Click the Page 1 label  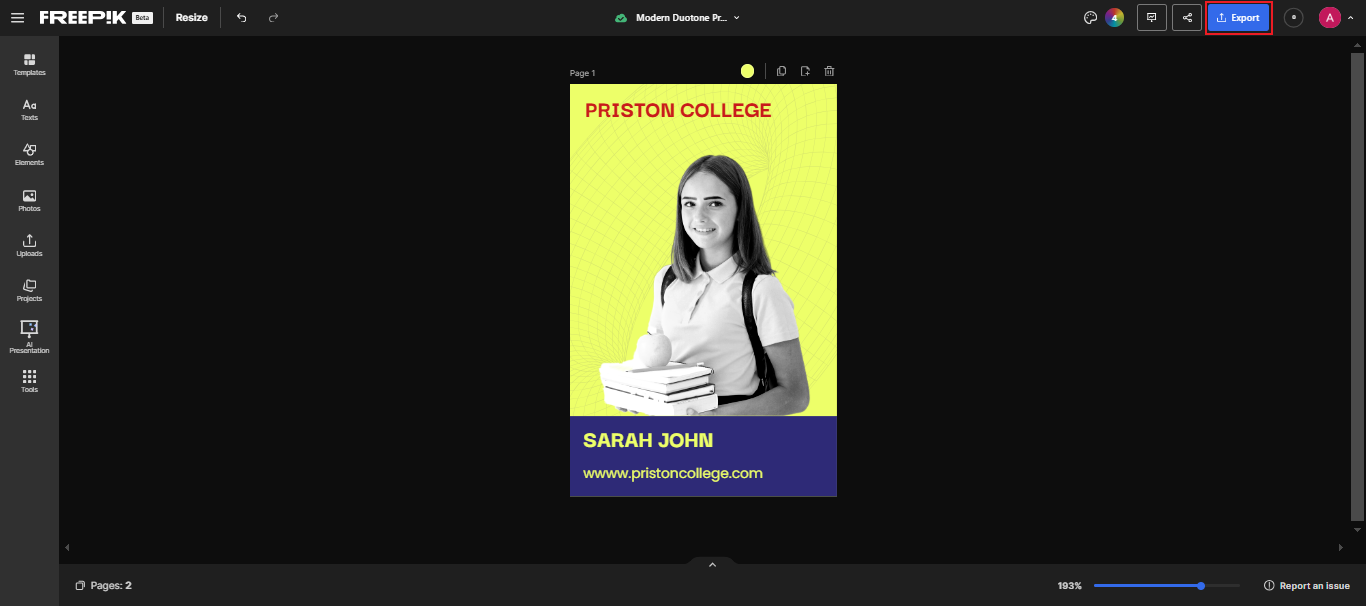point(583,73)
